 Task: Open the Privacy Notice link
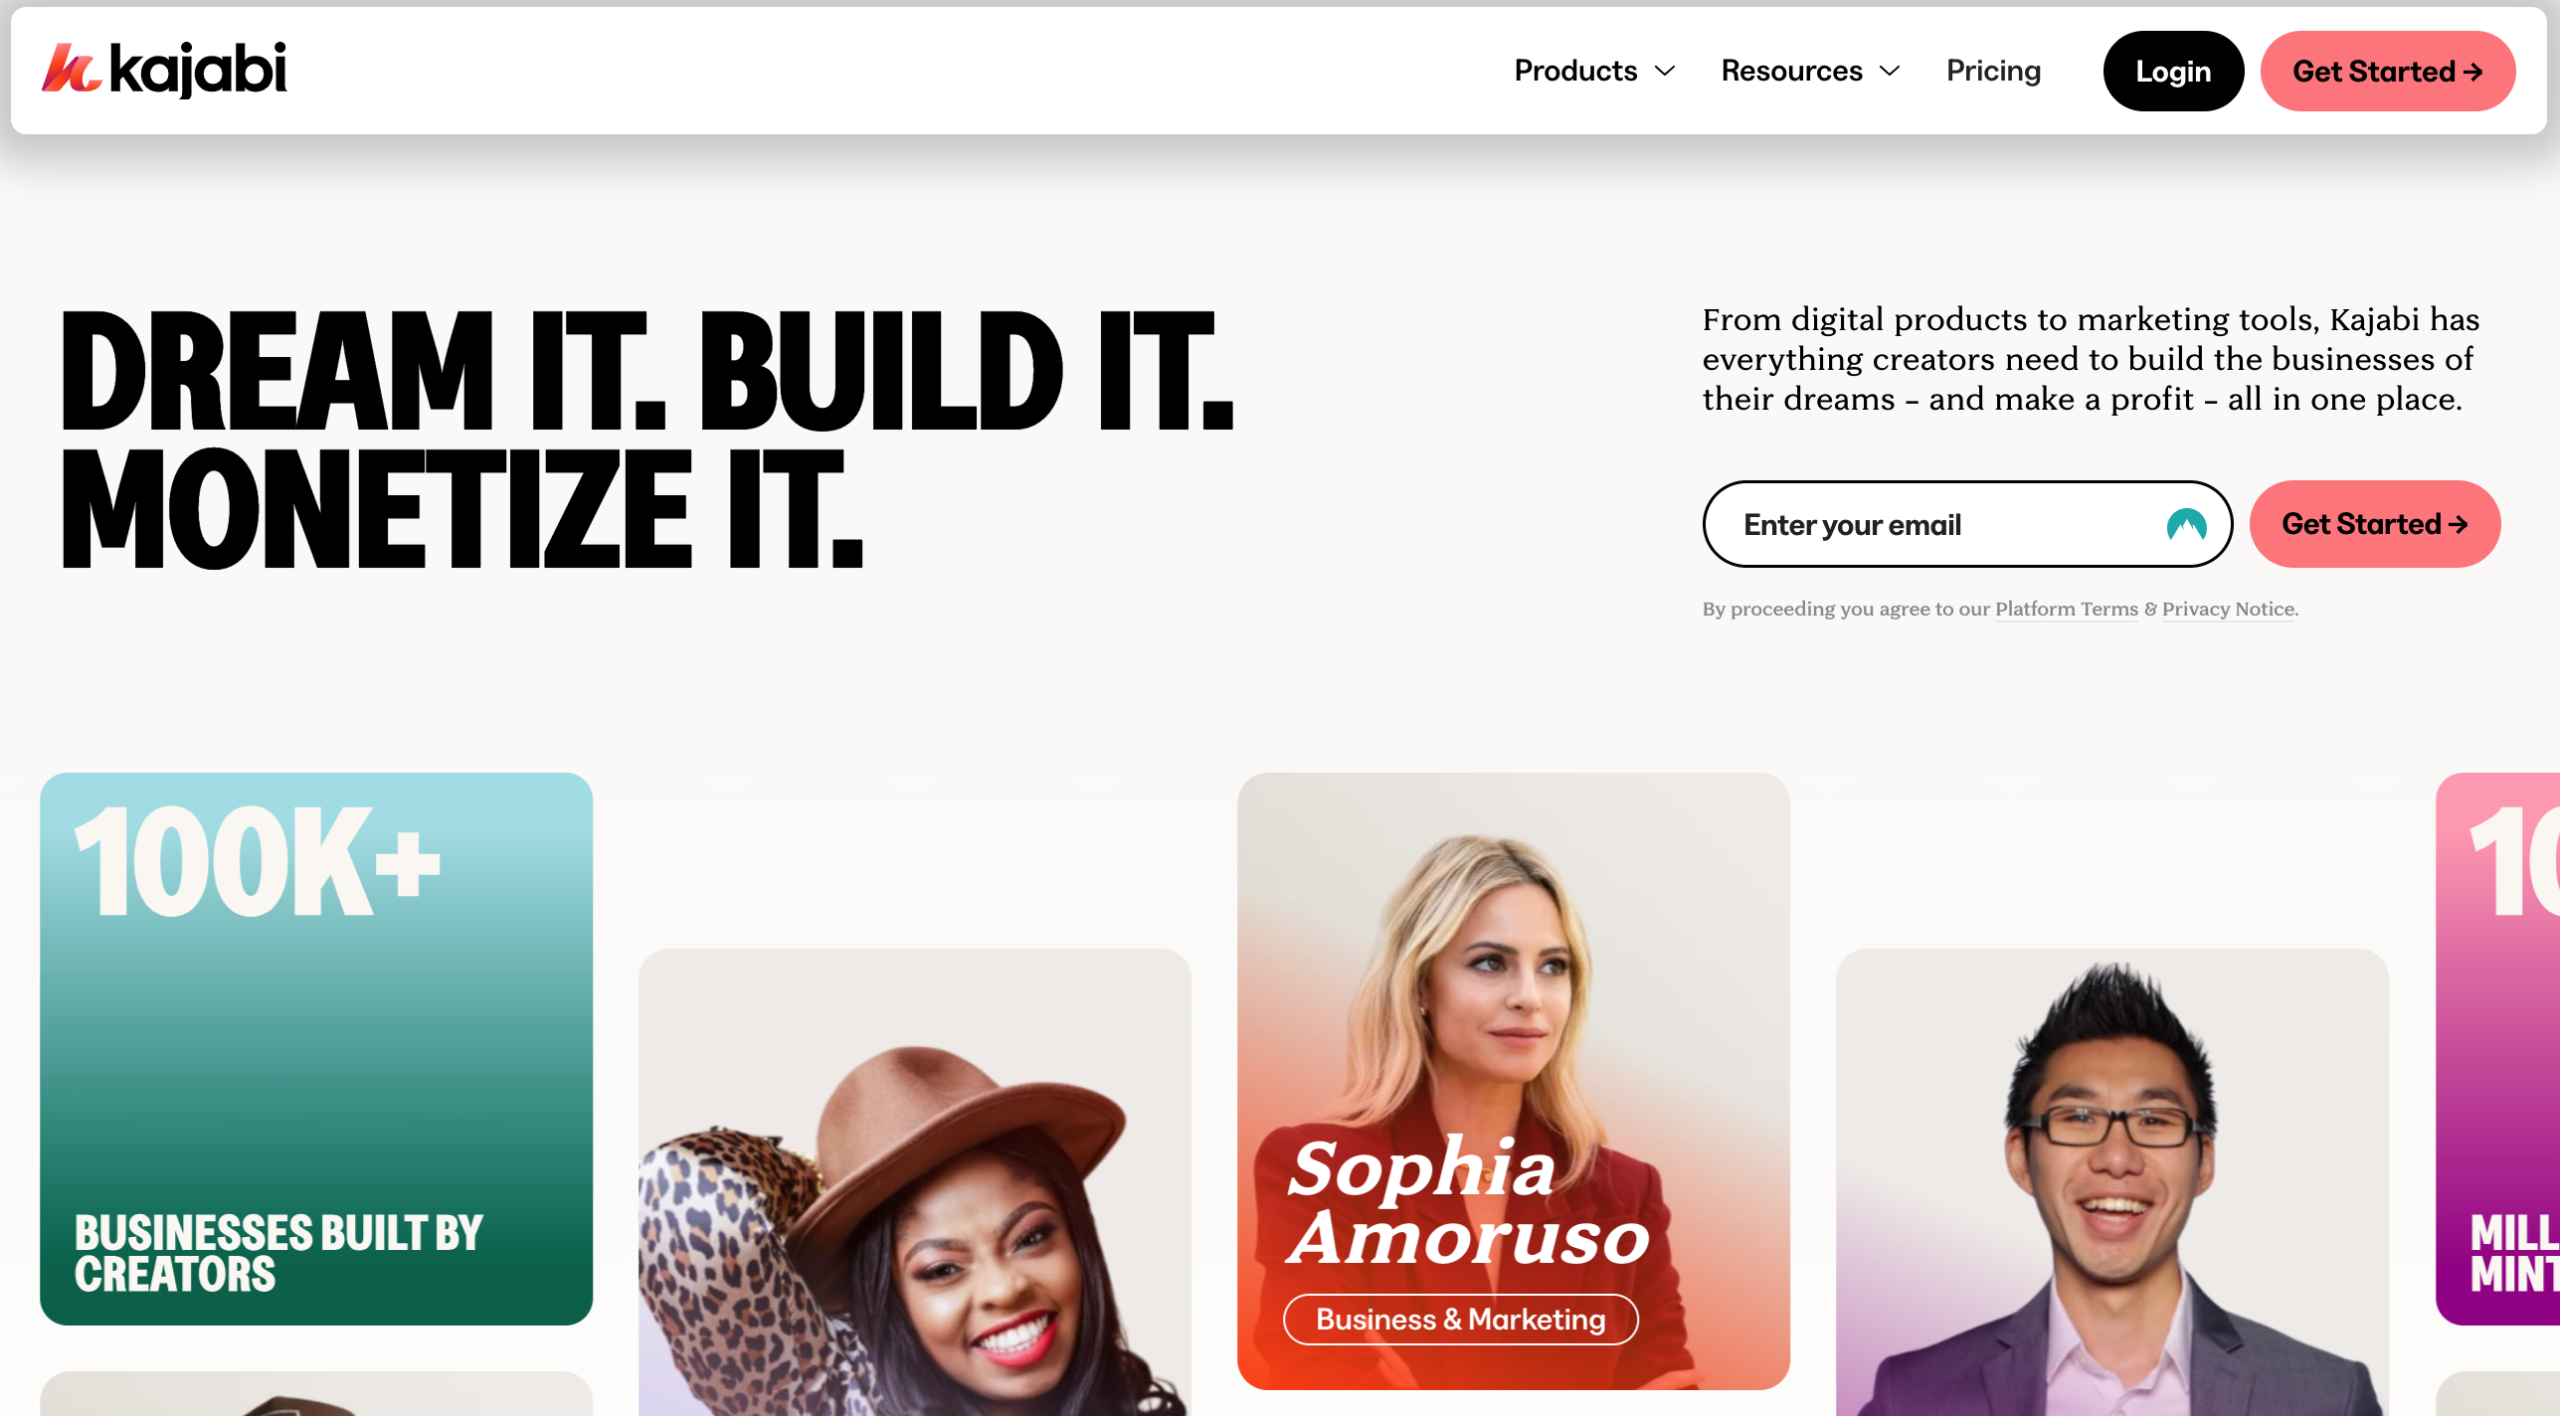pos(2228,609)
